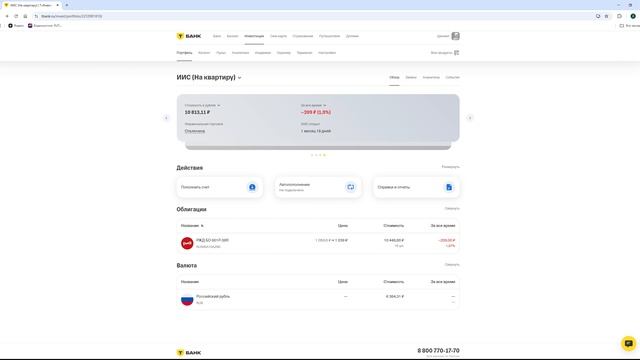Click the 'Справки и отчеты' action card
This screenshot has width=640, height=360.
416,187
